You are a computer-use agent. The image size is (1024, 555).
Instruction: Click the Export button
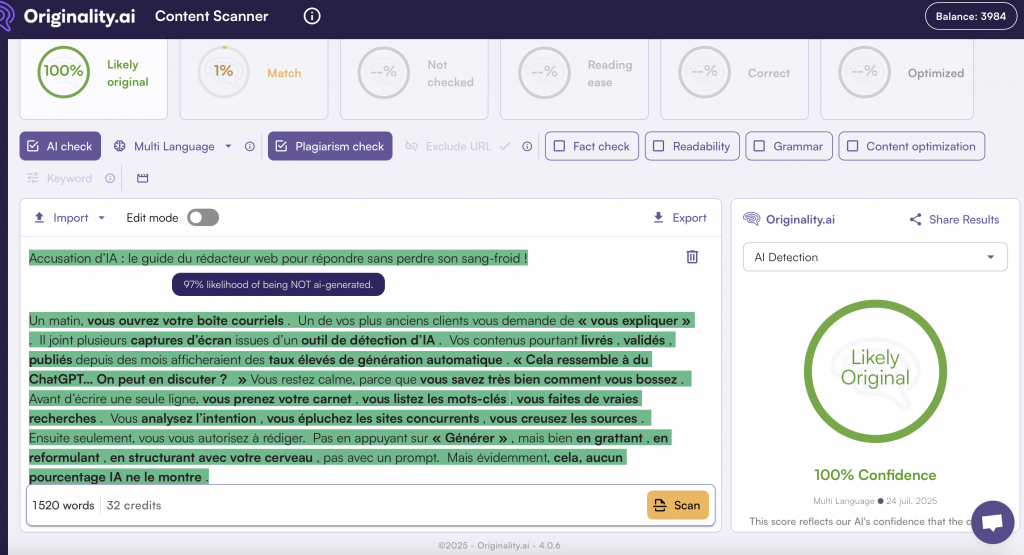(680, 217)
